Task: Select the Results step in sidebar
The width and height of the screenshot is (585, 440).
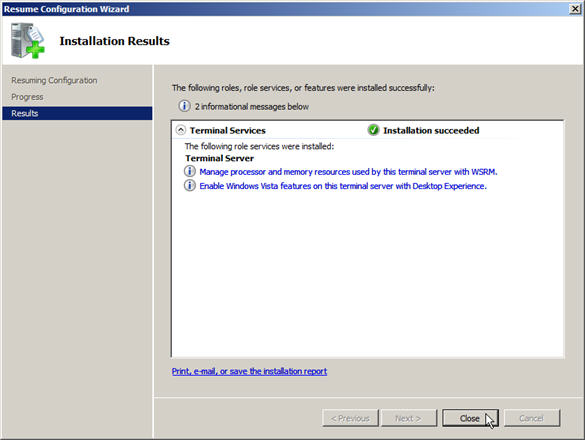Action: [x=77, y=113]
